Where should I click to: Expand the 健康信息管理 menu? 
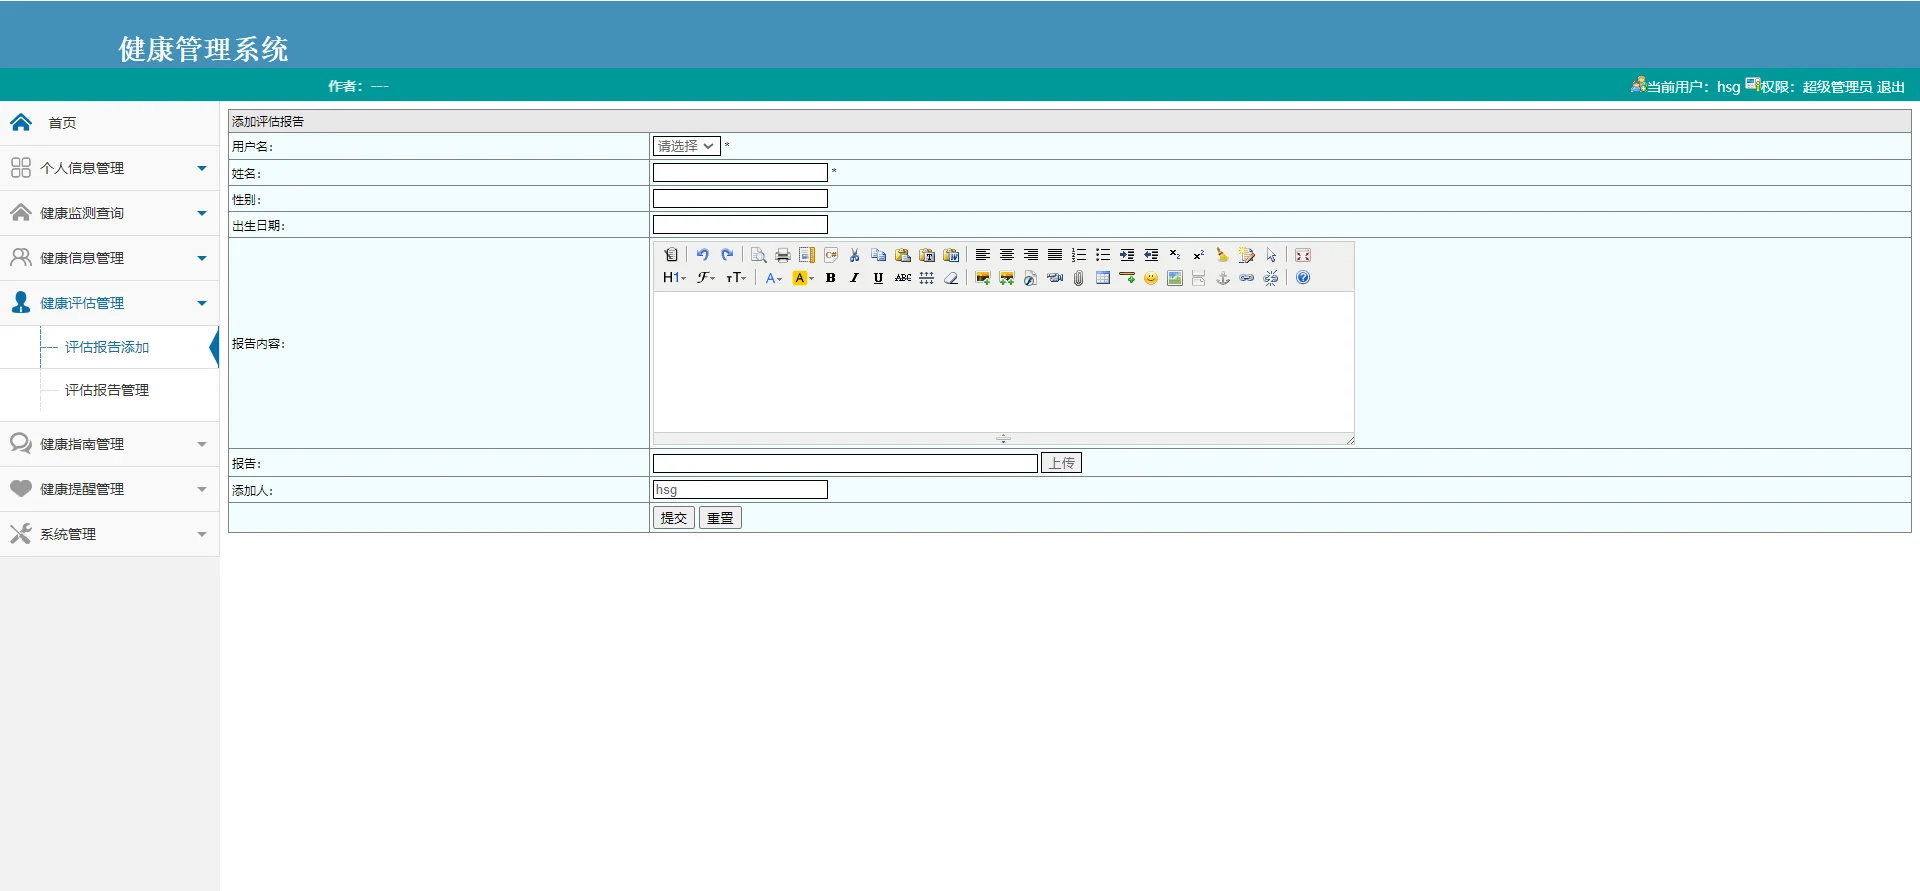110,258
